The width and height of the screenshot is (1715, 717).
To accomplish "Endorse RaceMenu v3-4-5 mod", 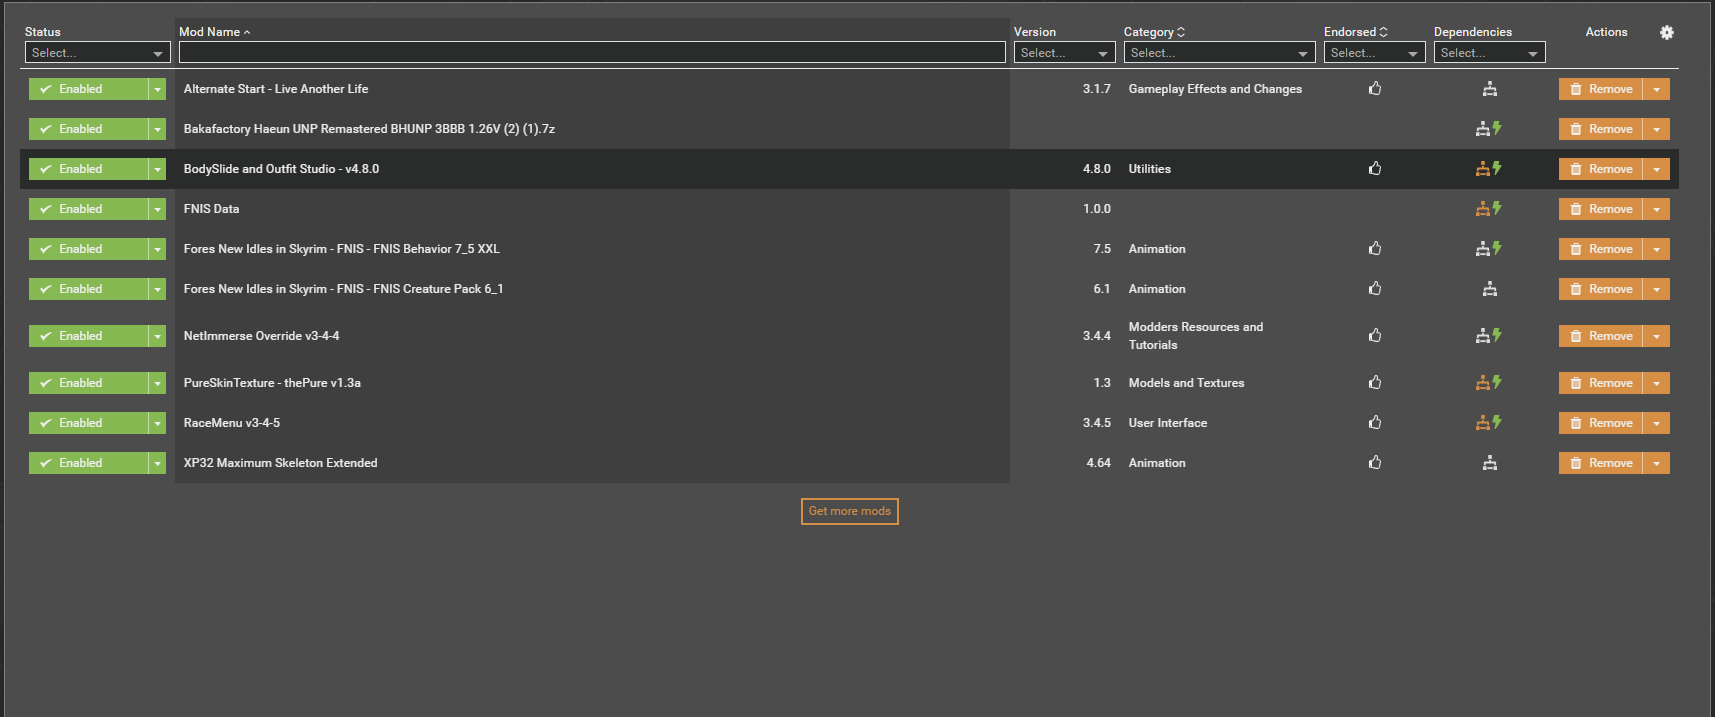I will (x=1375, y=423).
